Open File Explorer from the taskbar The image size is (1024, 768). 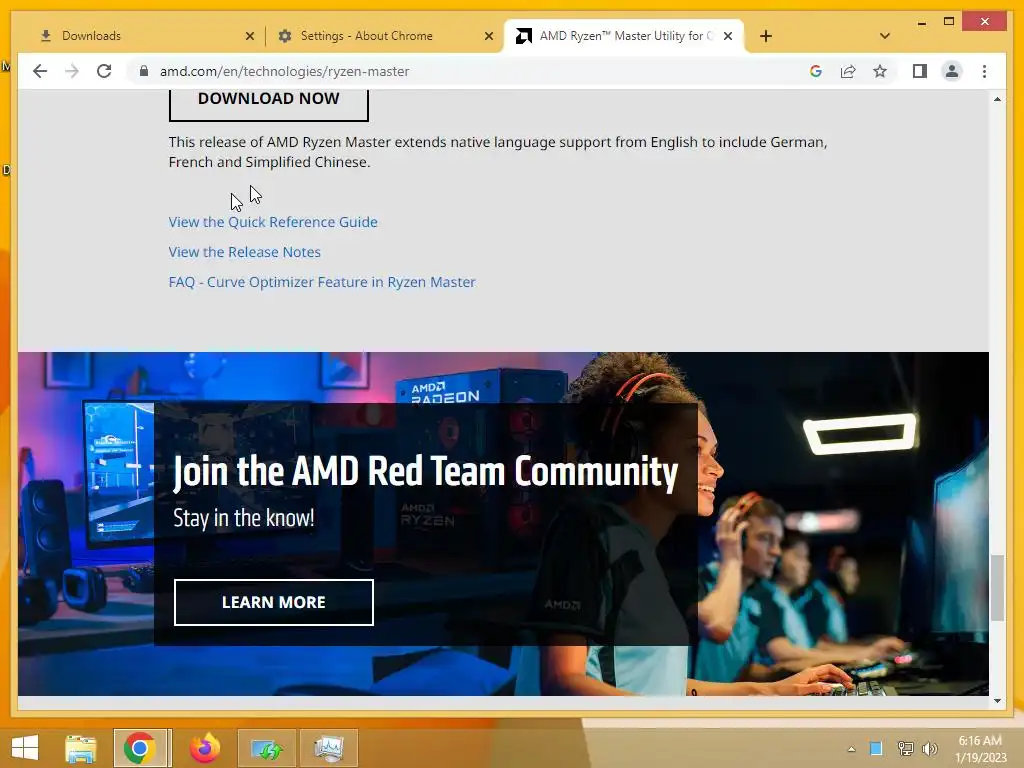pyautogui.click(x=81, y=748)
